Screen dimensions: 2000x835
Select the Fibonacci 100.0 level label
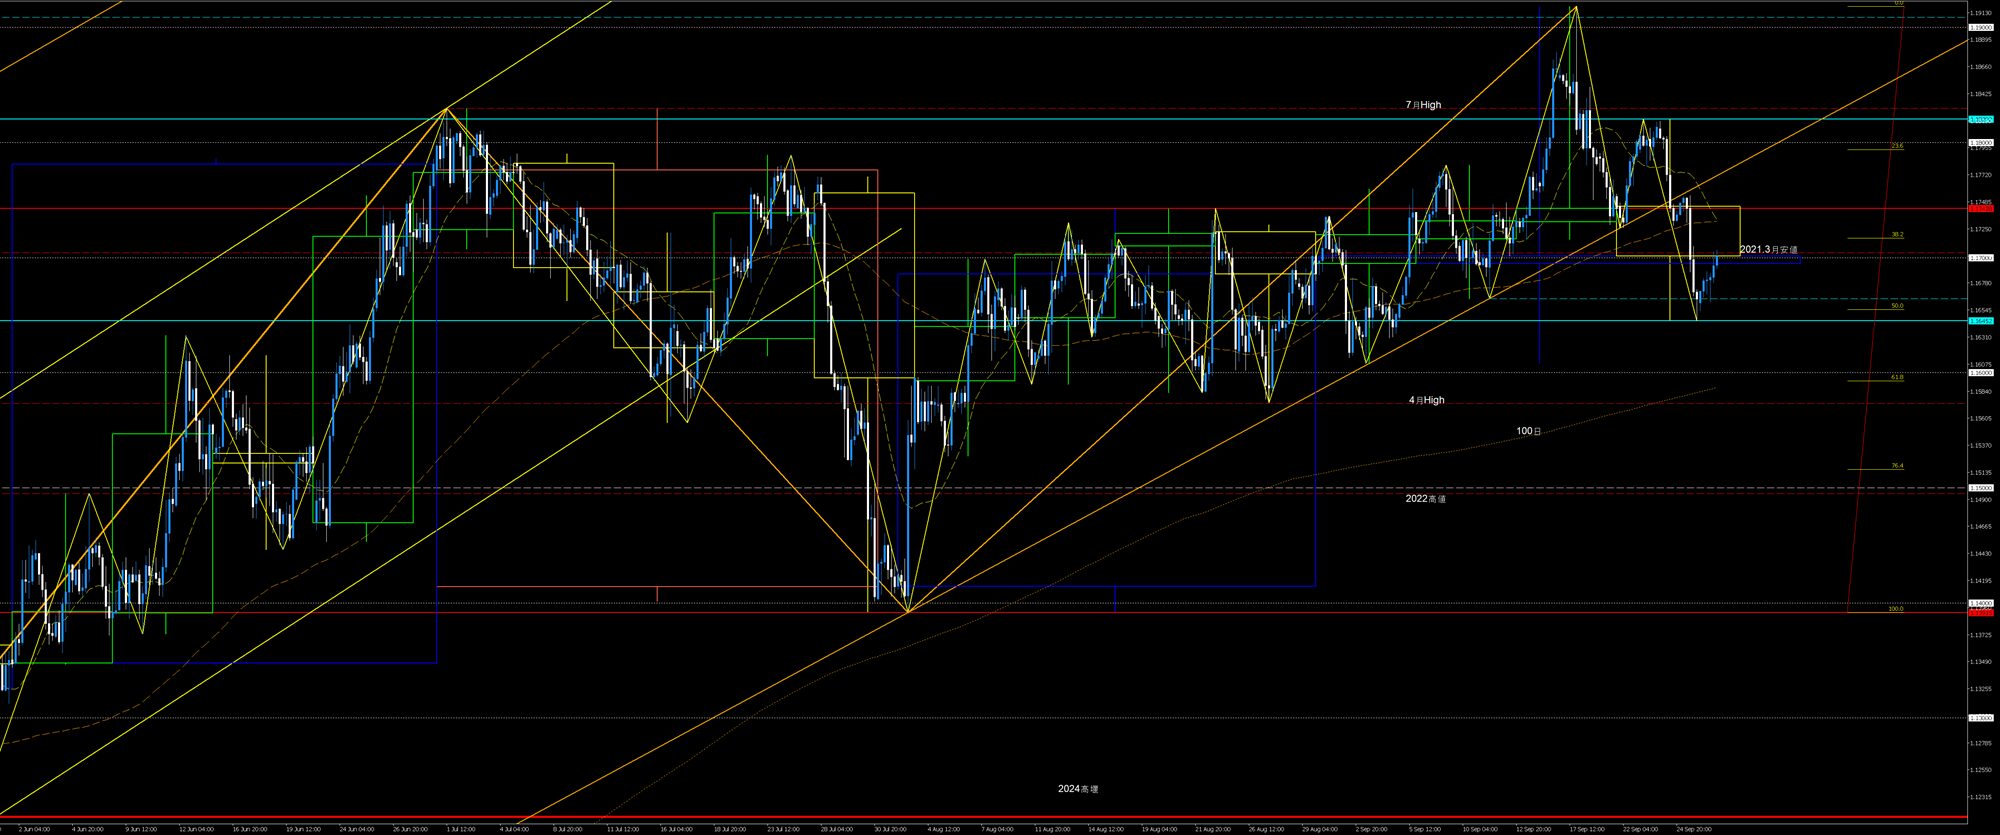[x=1895, y=609]
